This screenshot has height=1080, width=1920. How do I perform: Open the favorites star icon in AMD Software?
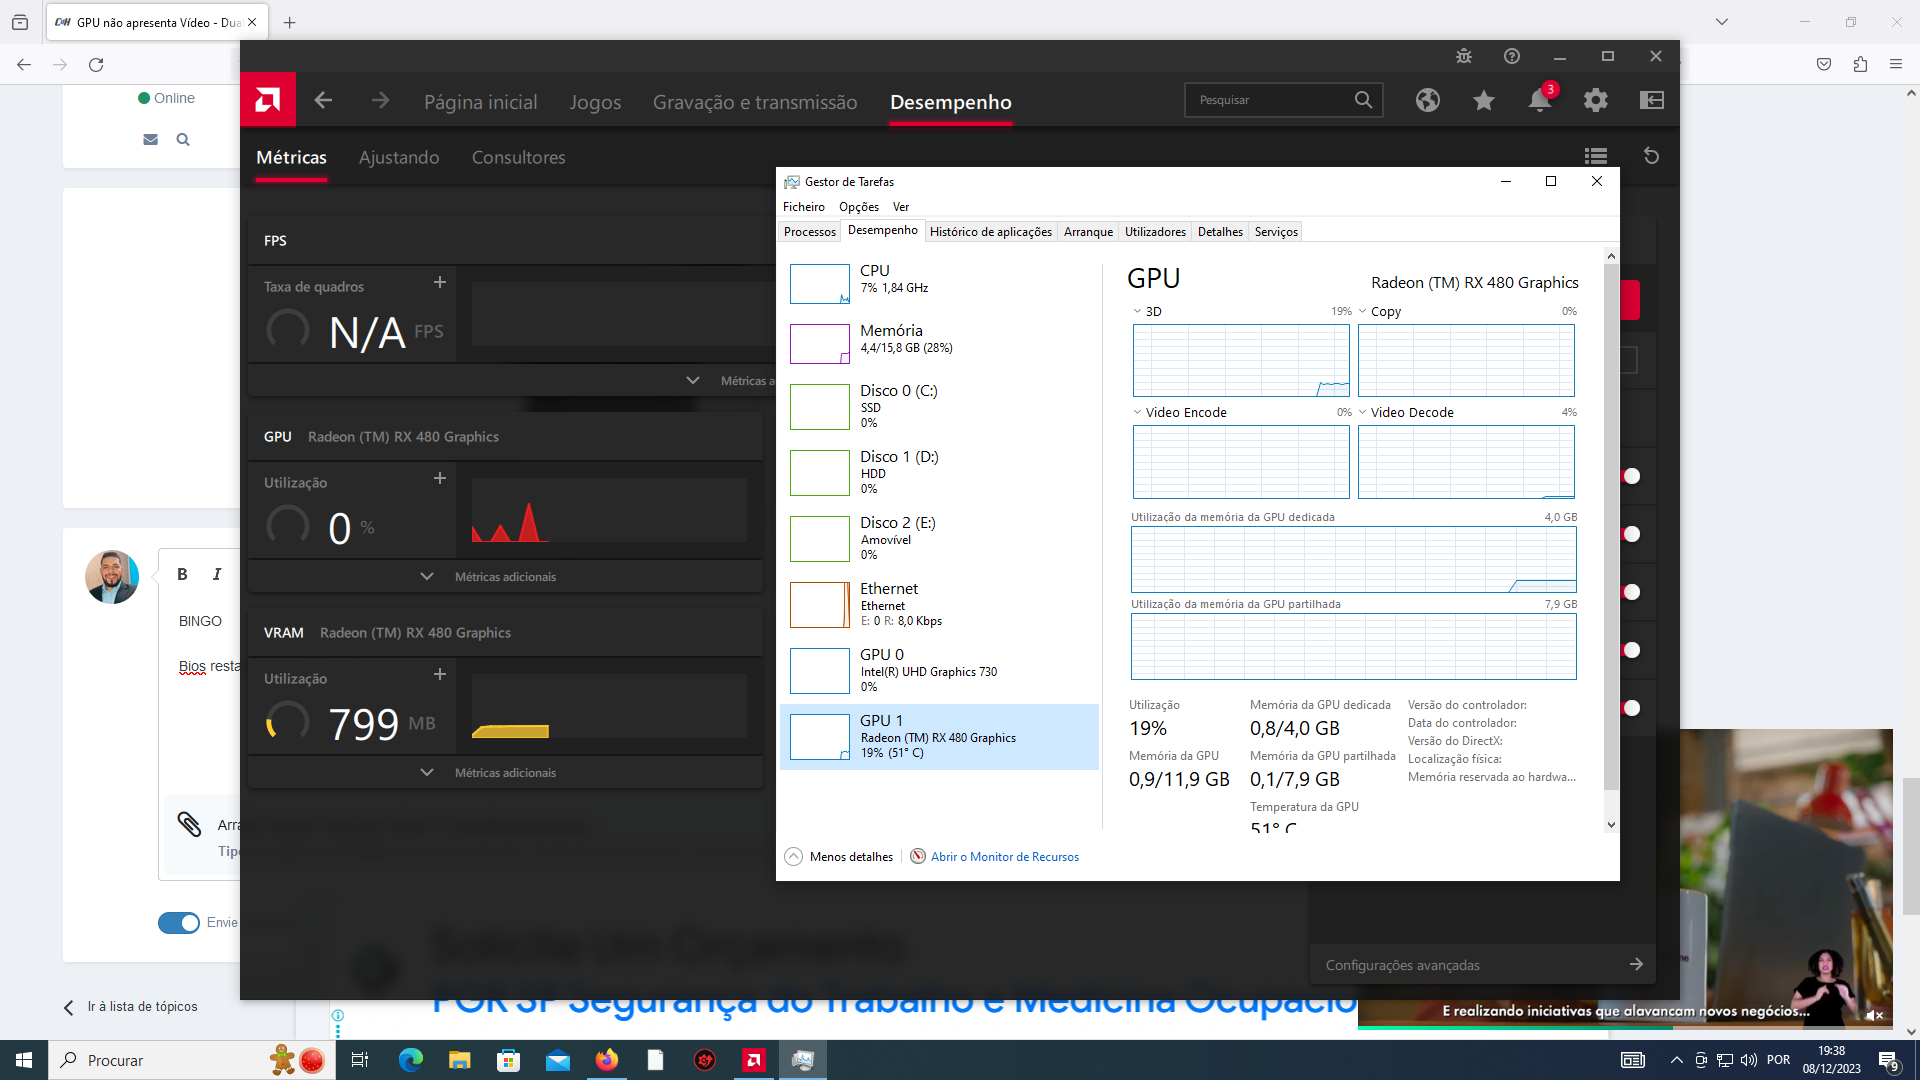1484,100
